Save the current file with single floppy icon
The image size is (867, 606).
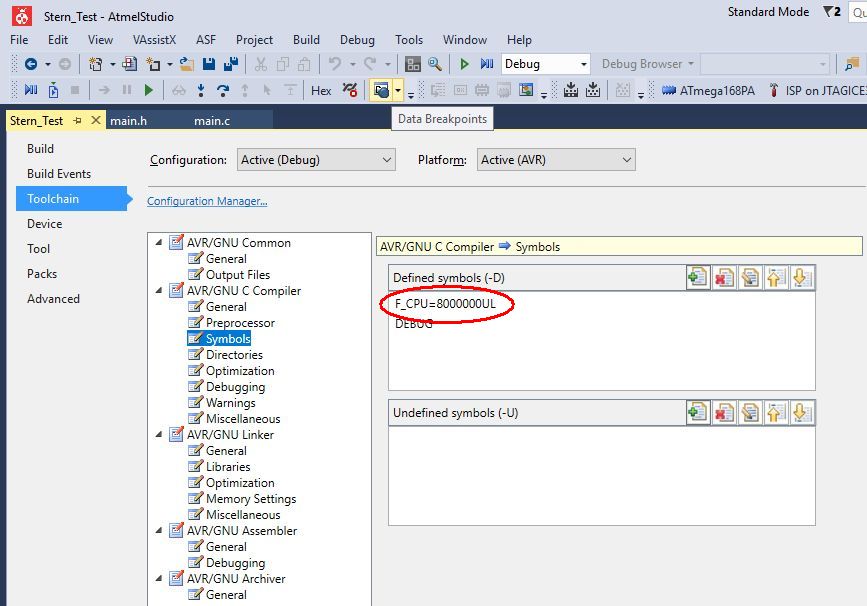coord(209,64)
